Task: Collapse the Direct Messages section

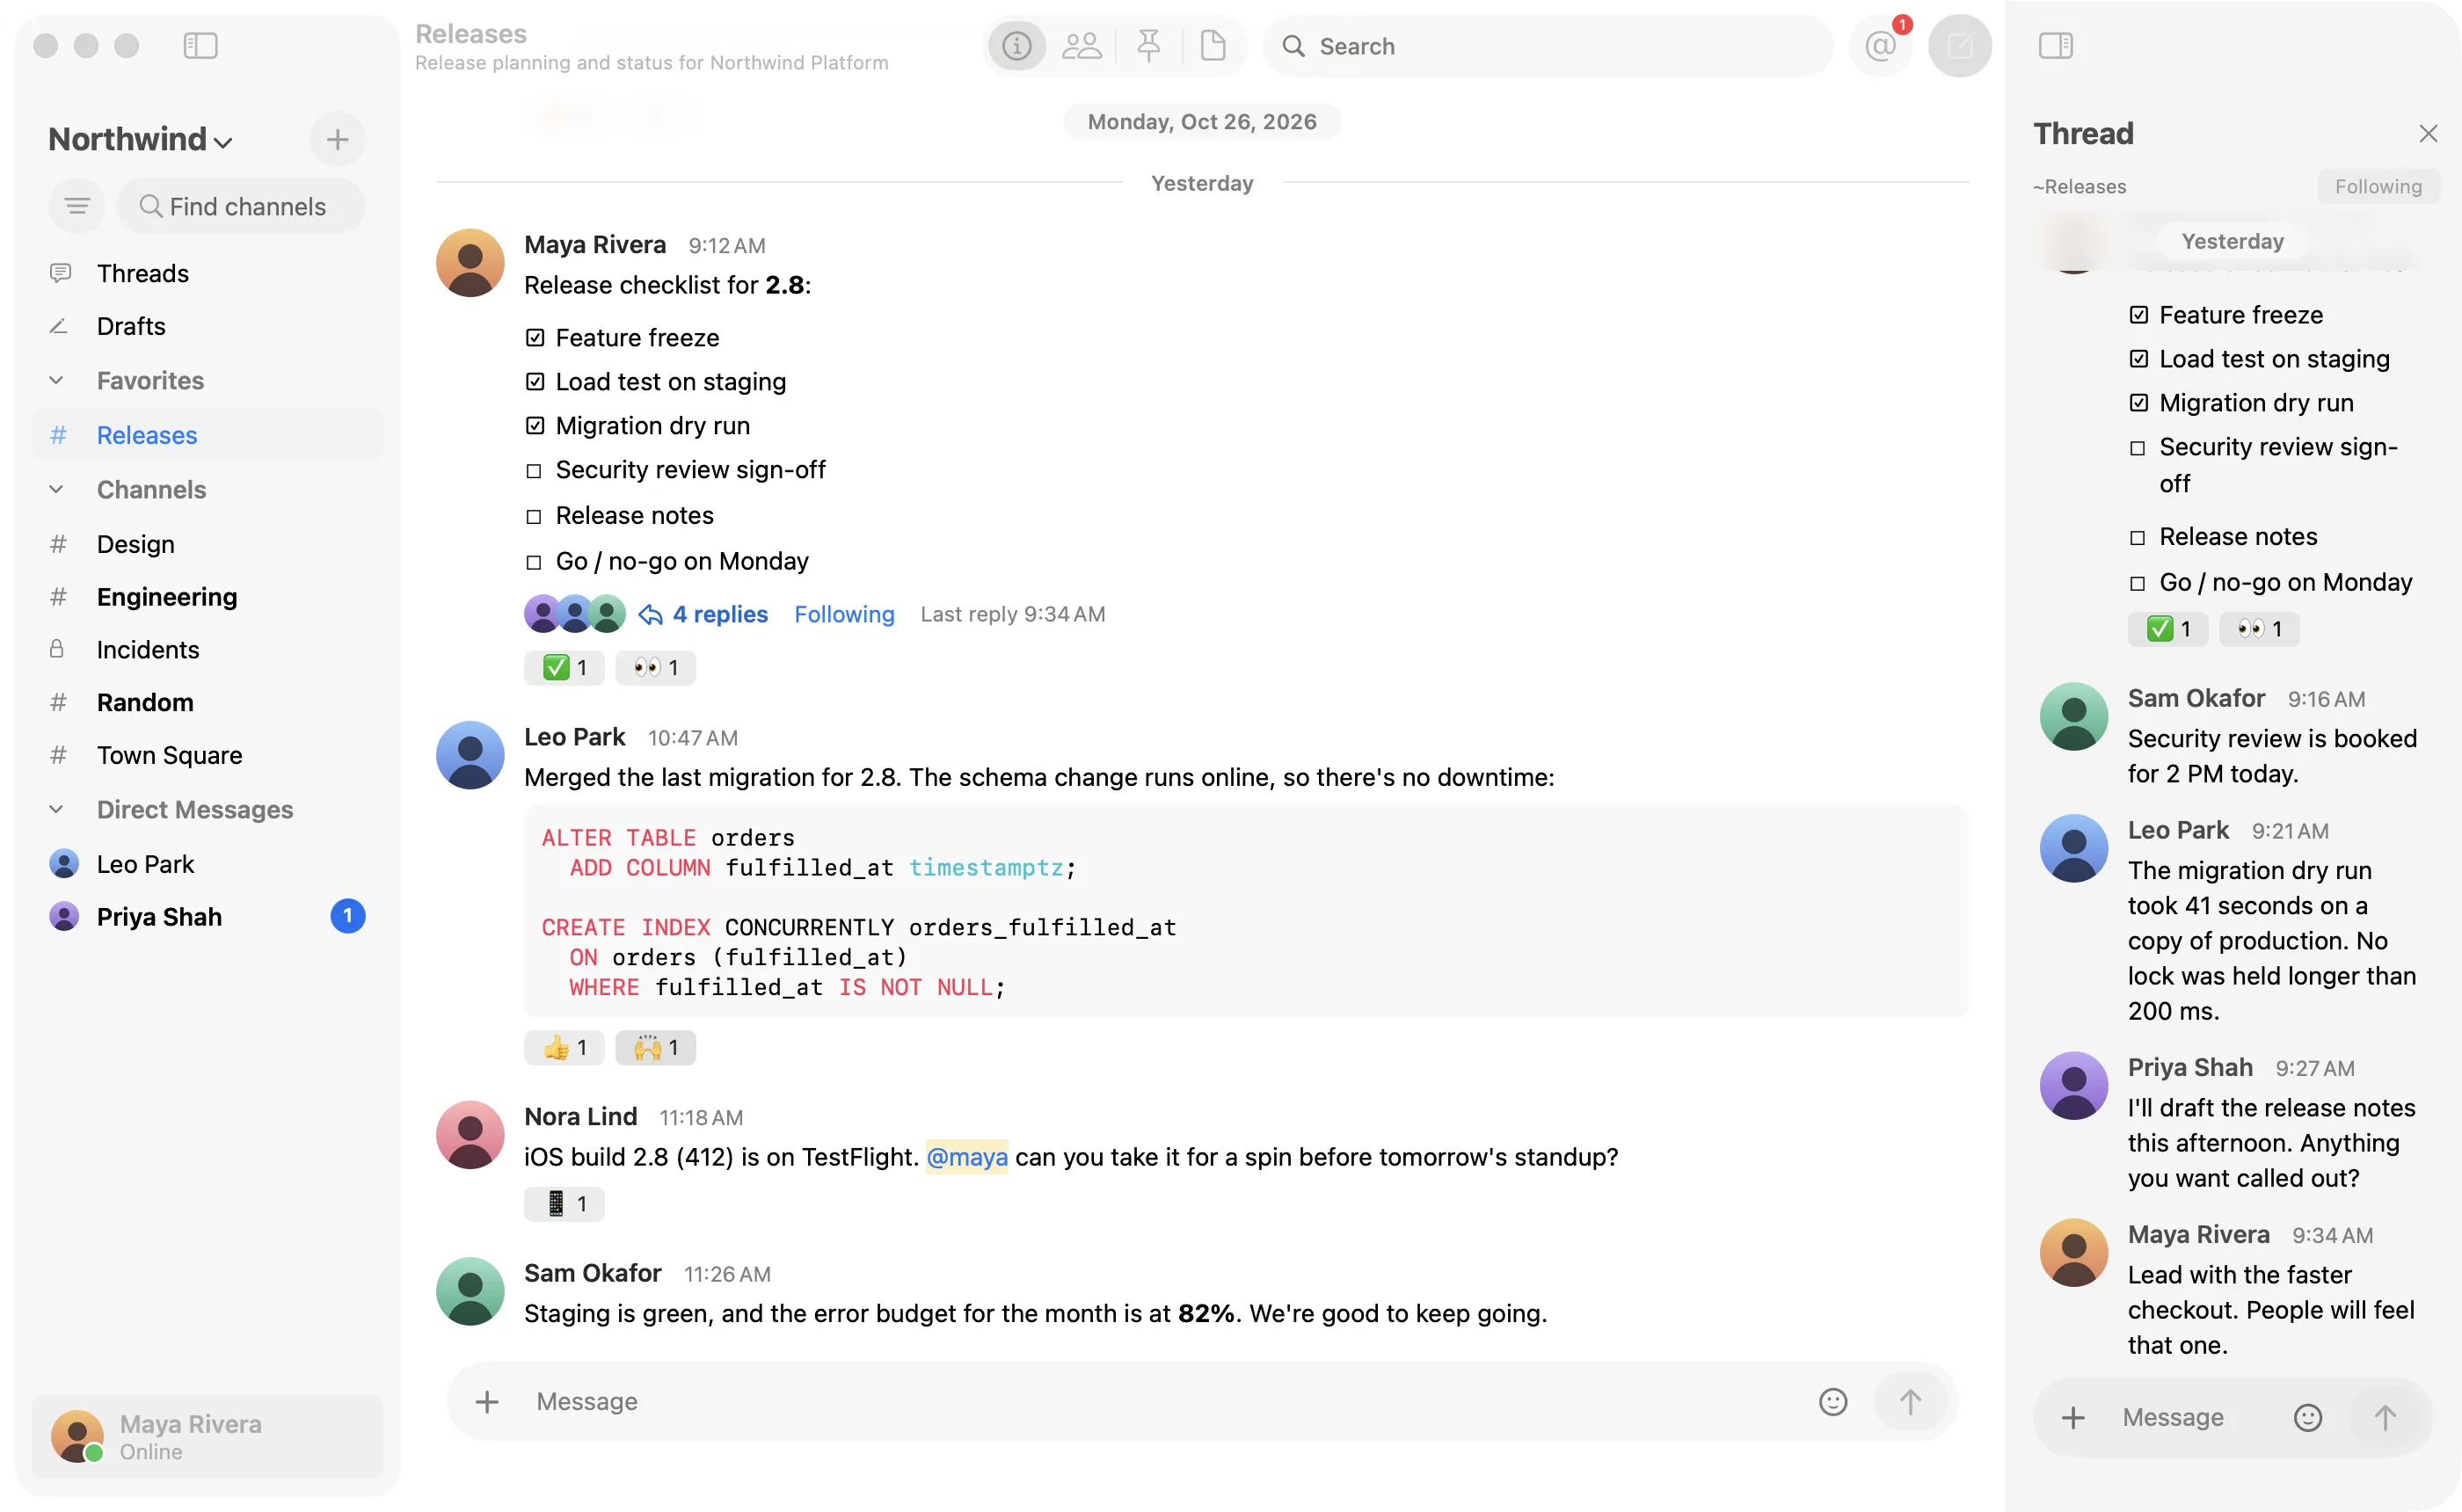Action: coord(57,810)
